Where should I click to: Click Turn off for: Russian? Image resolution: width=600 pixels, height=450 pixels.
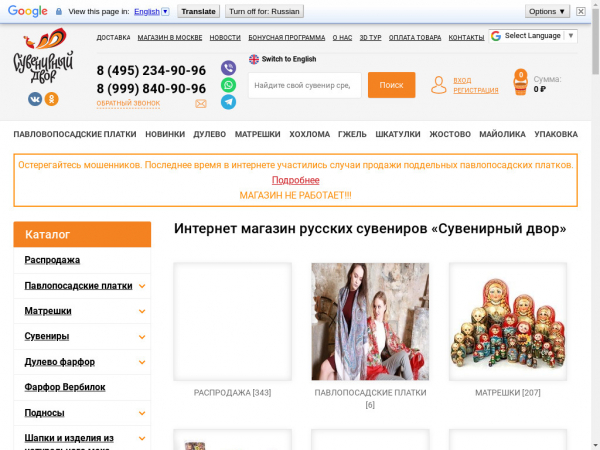[x=264, y=11]
